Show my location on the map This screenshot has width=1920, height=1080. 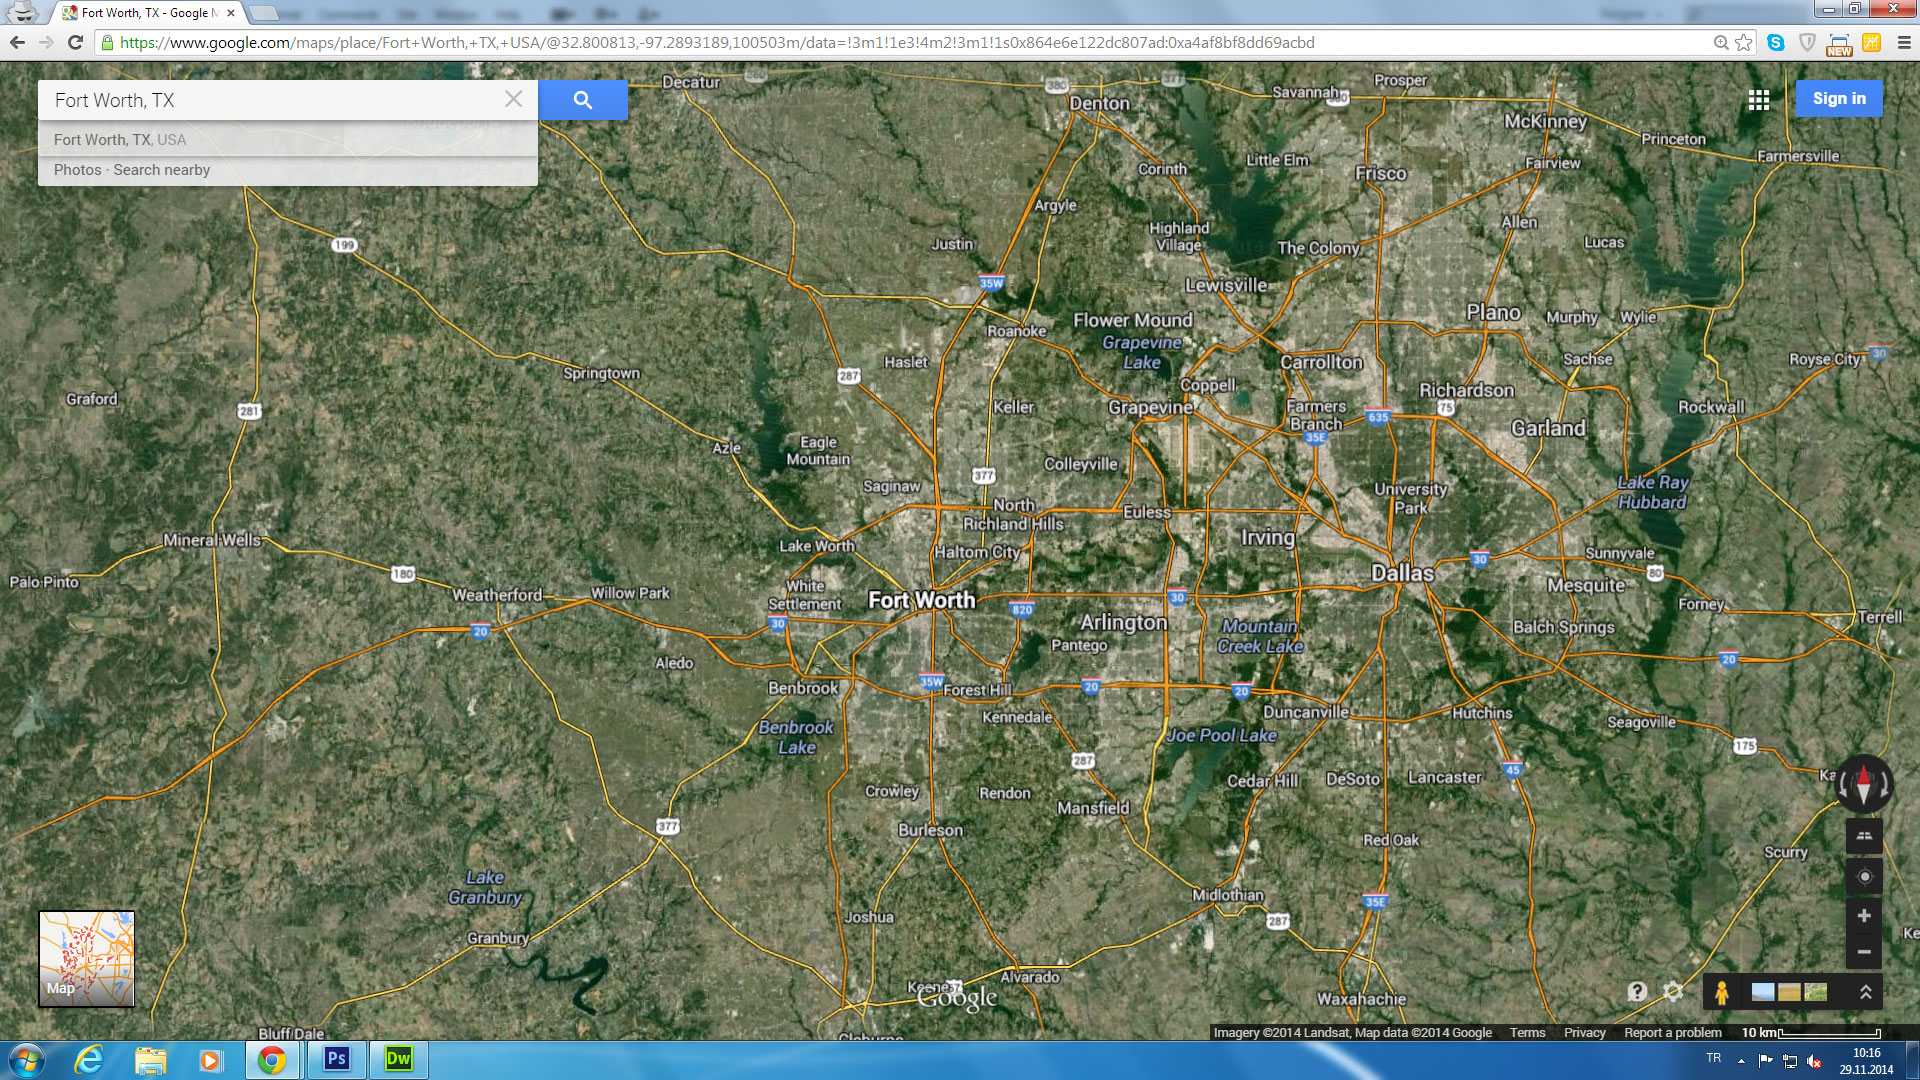[1864, 877]
